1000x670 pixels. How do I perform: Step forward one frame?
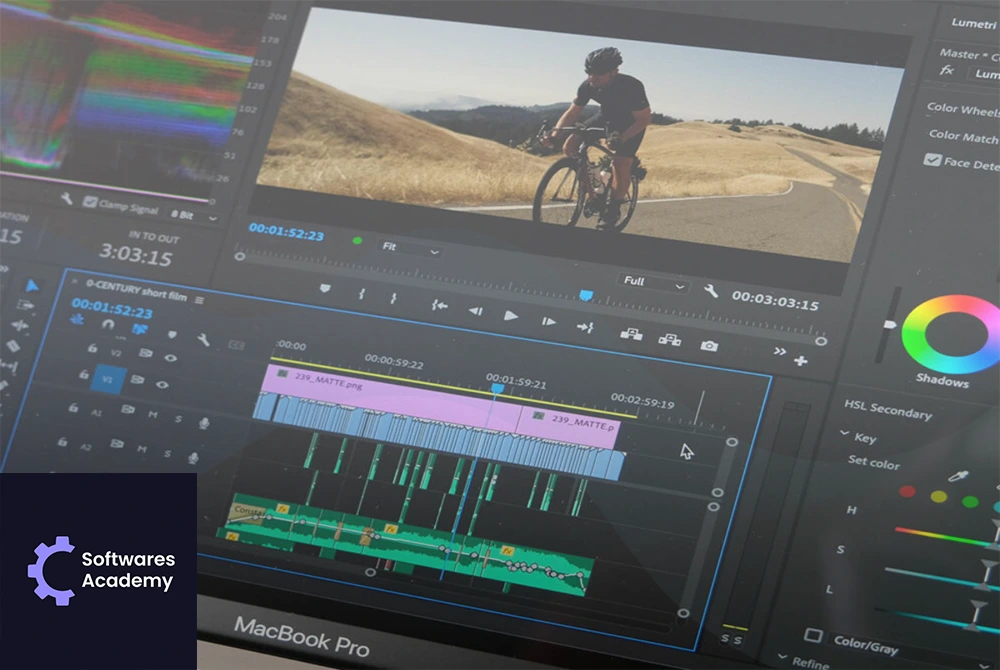(548, 321)
